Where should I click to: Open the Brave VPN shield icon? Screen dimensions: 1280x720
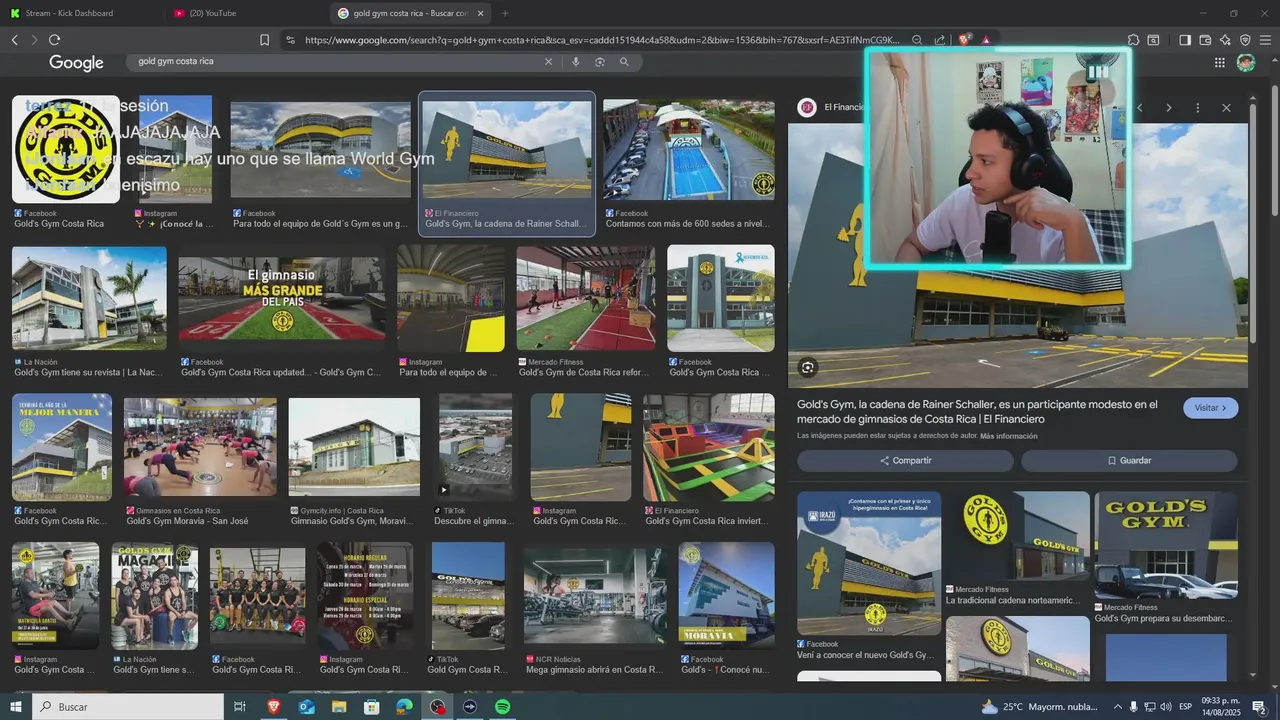click(1245, 40)
